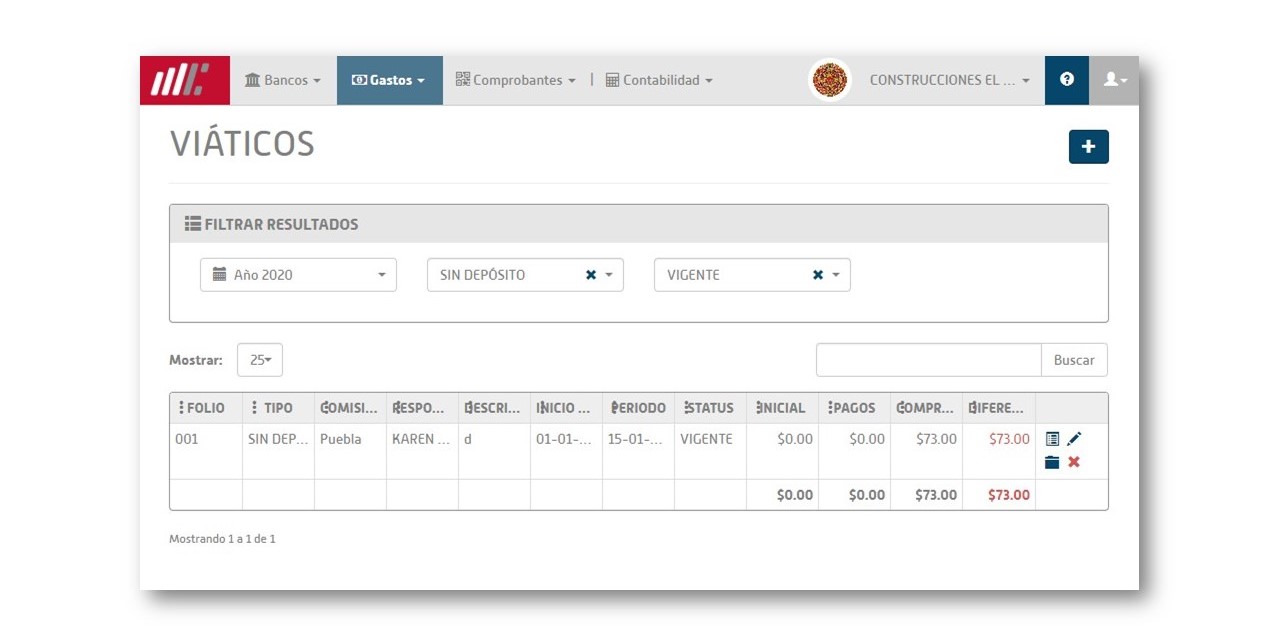Expand the Año 2020 dropdown

tap(298, 275)
